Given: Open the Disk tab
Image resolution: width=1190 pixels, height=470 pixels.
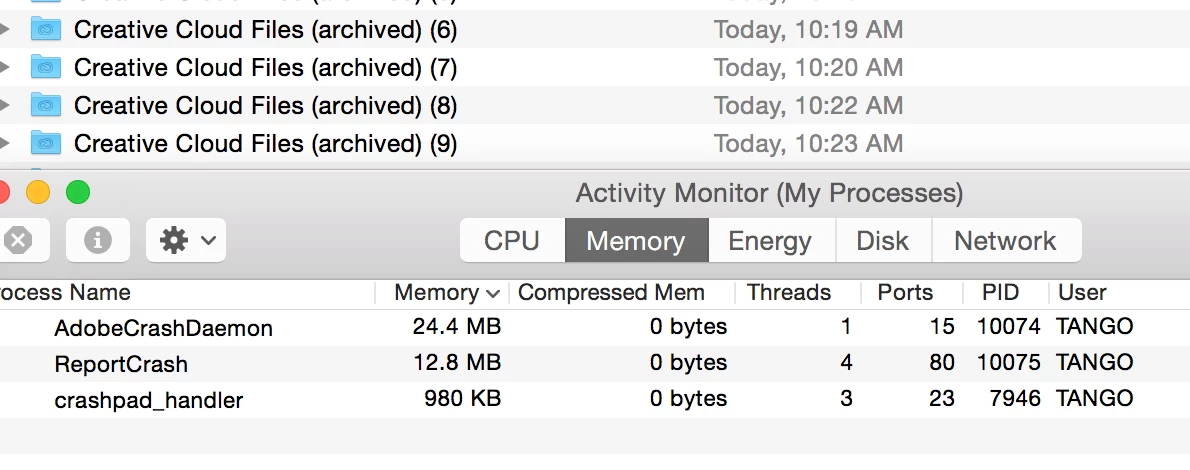Looking at the screenshot, I should 882,240.
